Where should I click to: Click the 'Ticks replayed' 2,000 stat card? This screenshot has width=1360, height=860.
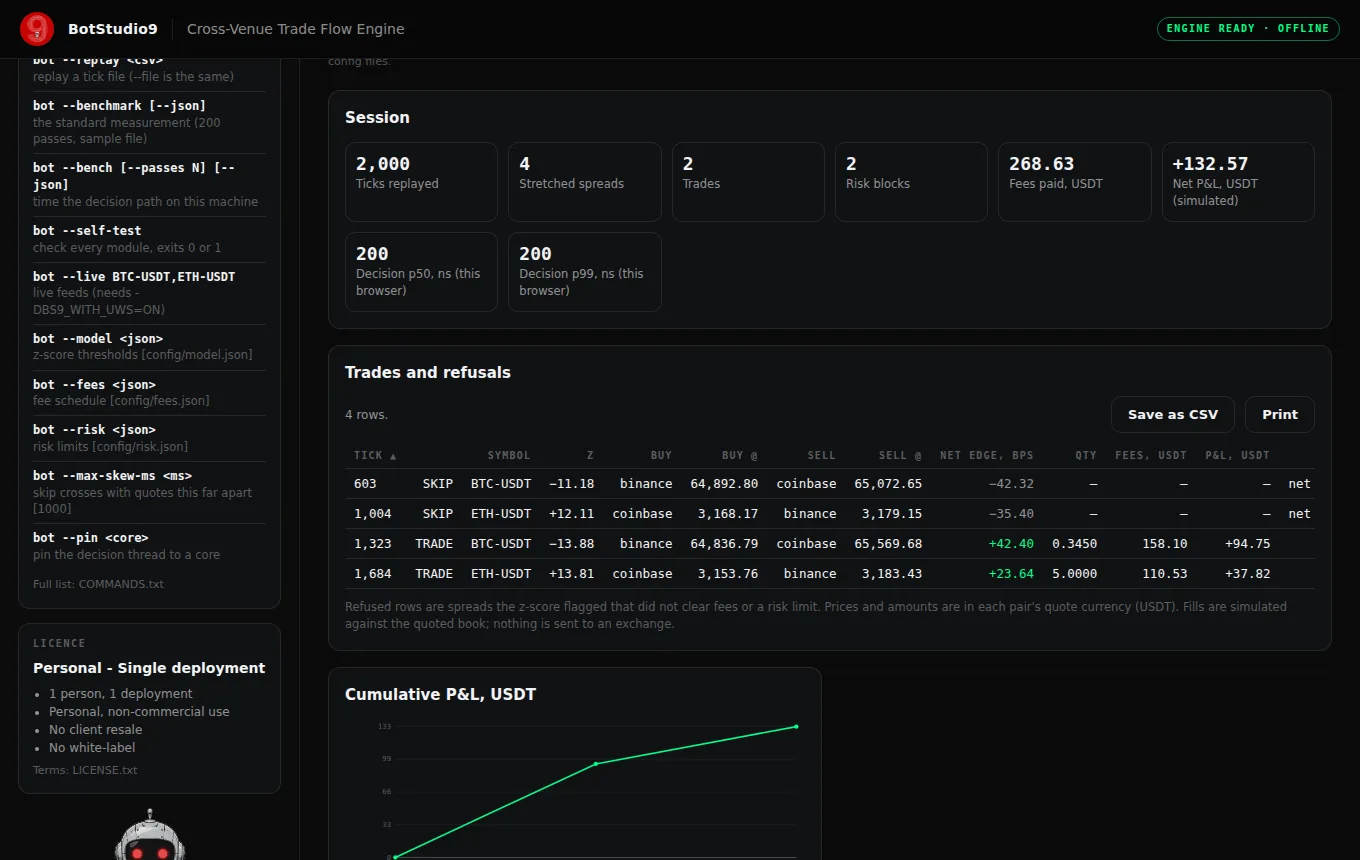(421, 181)
